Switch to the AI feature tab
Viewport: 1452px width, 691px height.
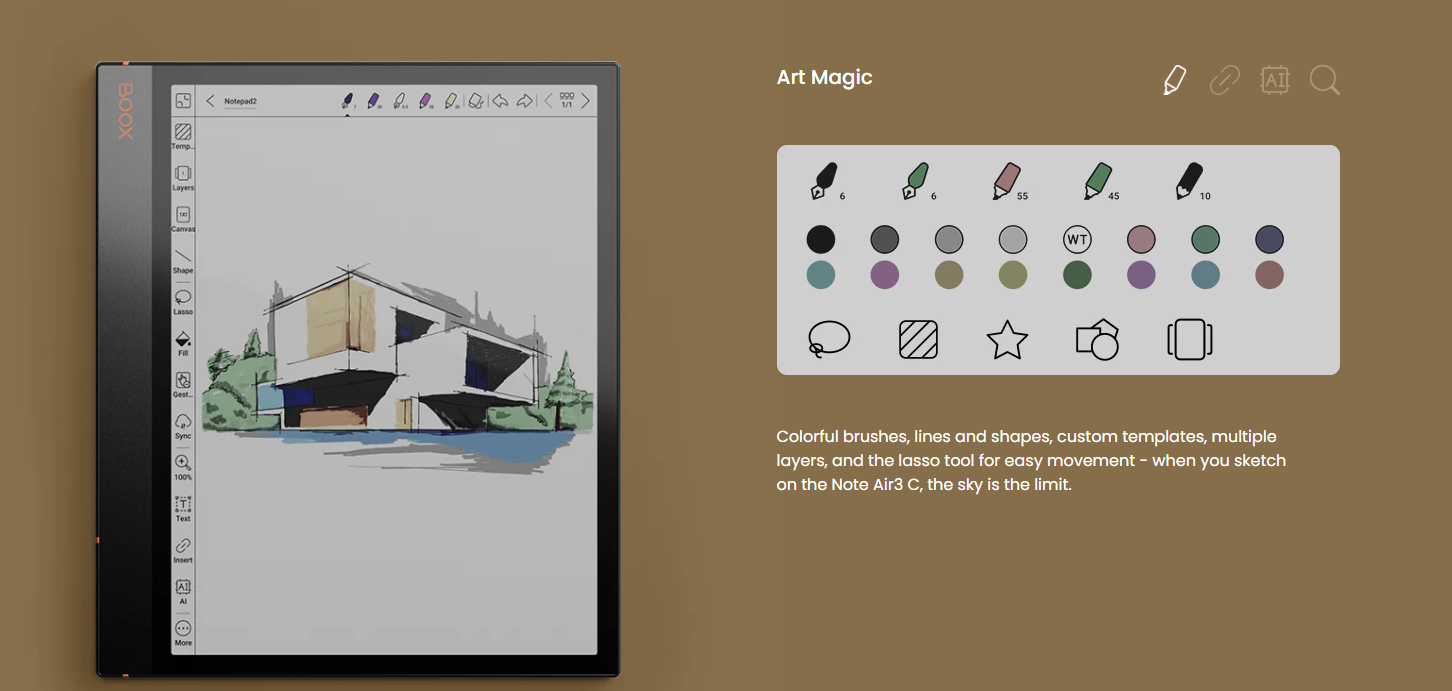pos(1274,80)
